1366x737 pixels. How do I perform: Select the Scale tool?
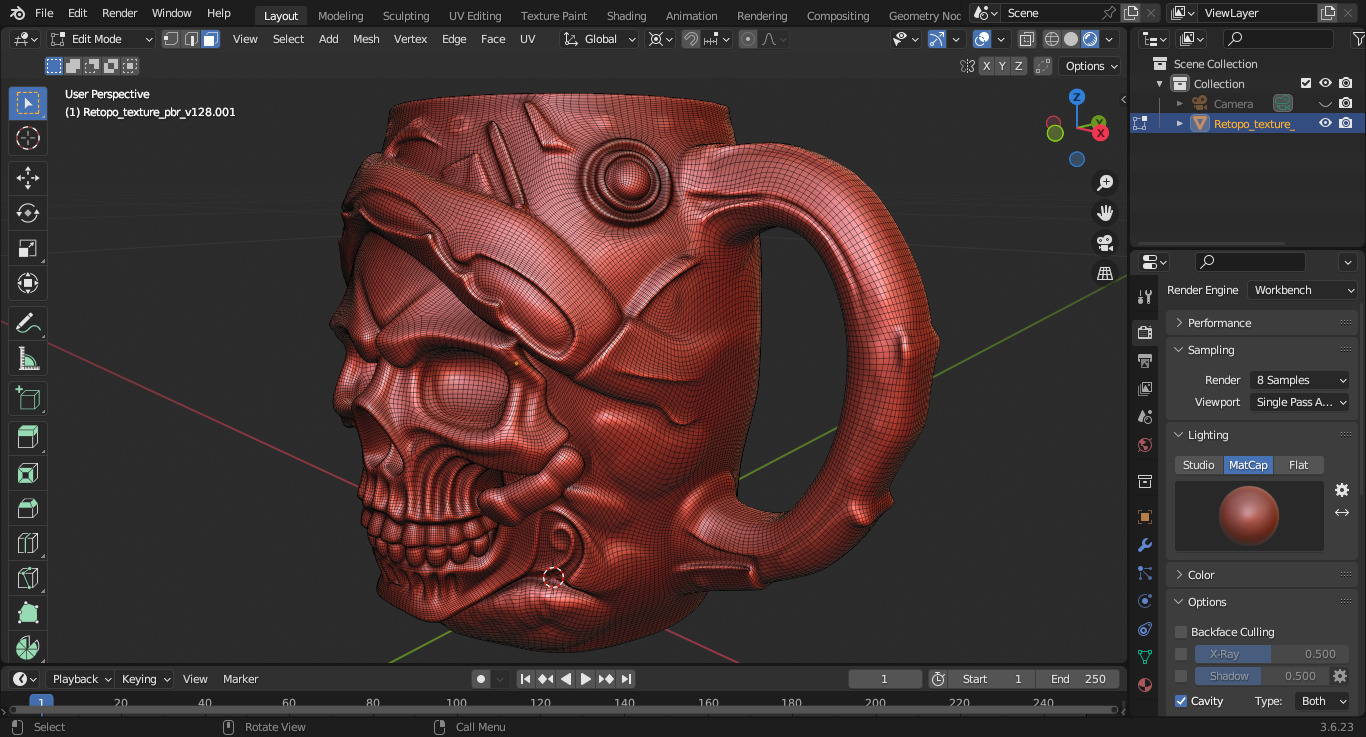point(28,248)
